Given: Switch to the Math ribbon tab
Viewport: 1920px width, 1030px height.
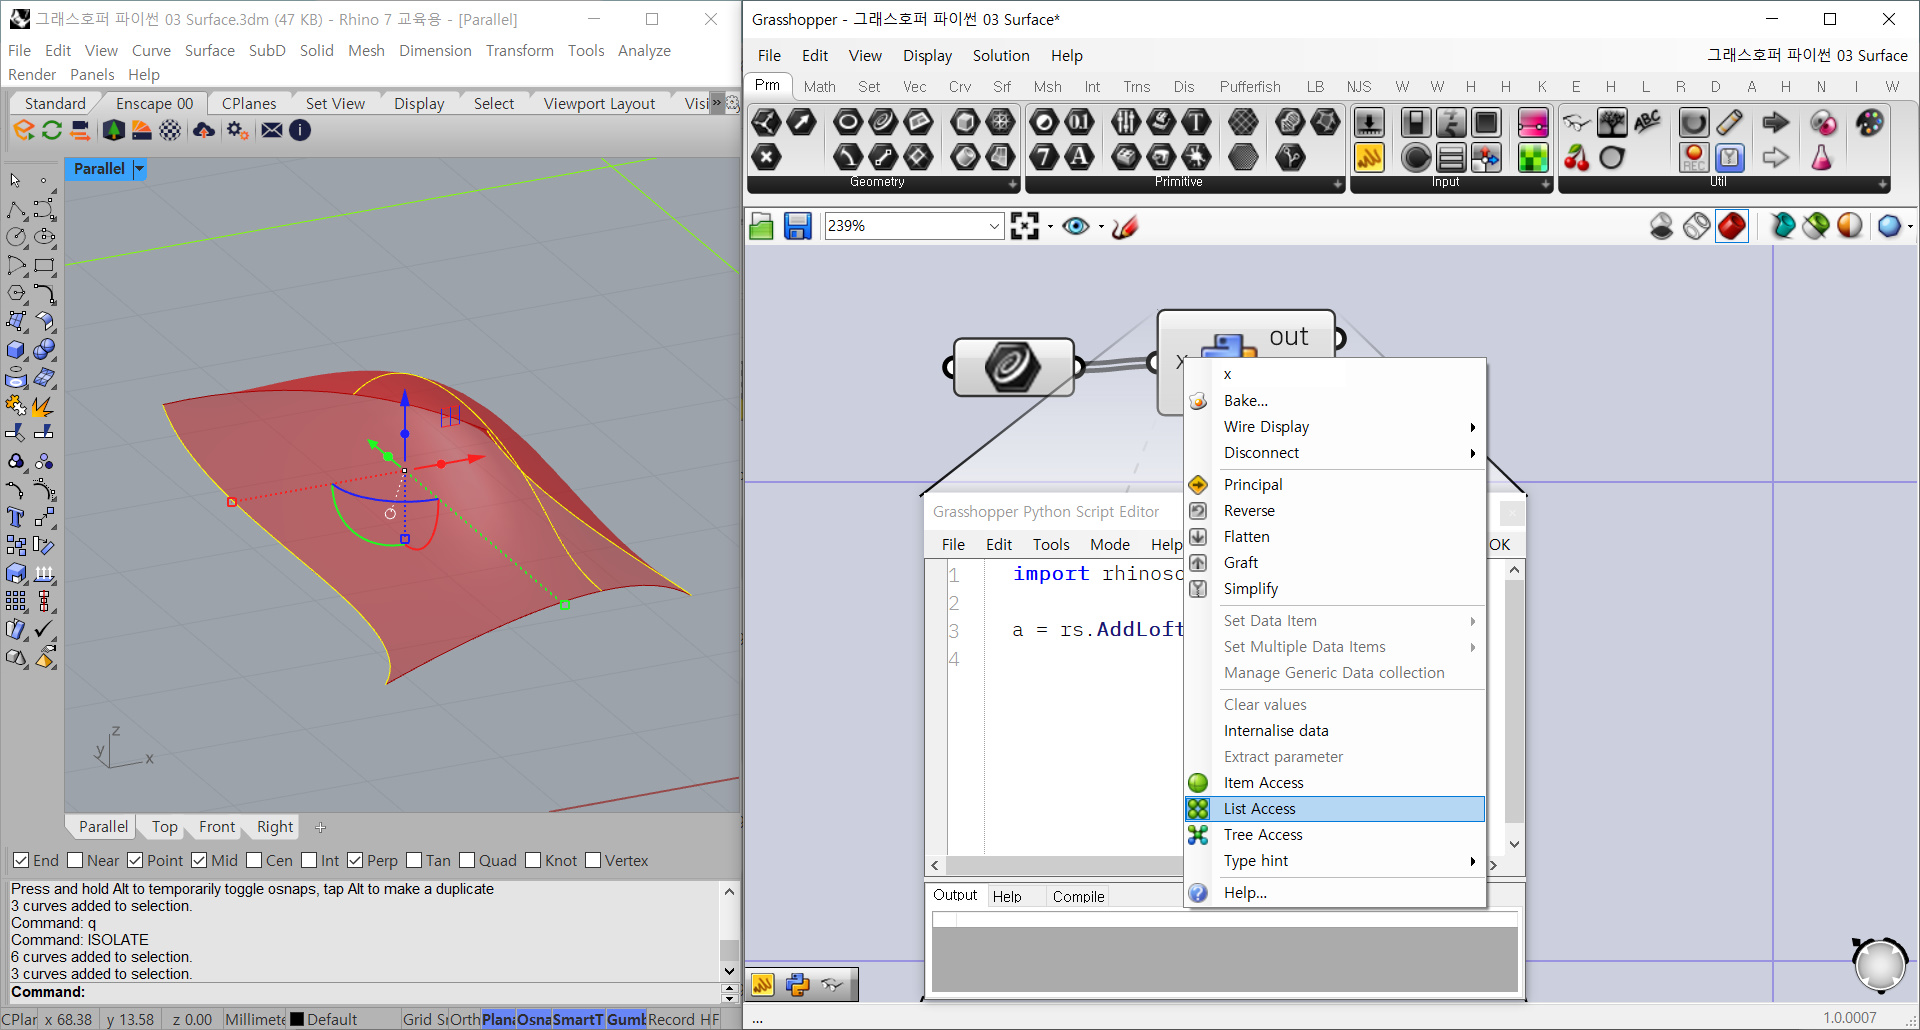Looking at the screenshot, I should pos(819,87).
